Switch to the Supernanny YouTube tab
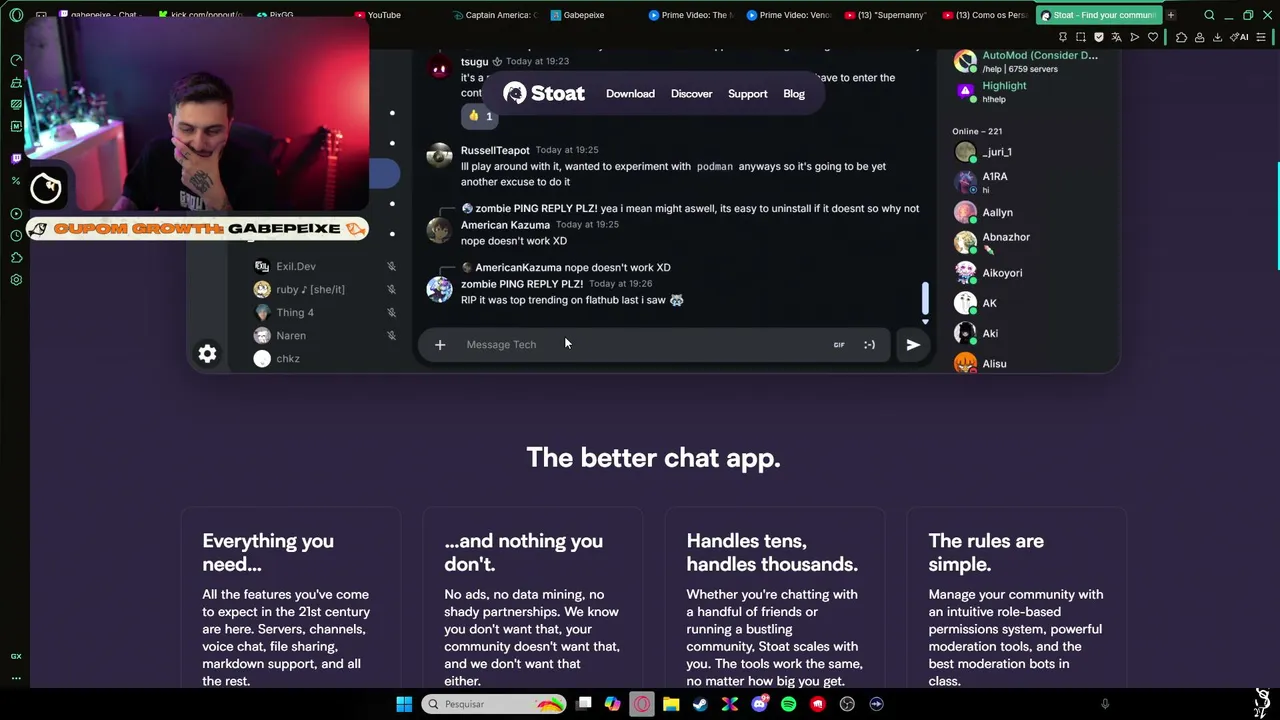 click(885, 15)
